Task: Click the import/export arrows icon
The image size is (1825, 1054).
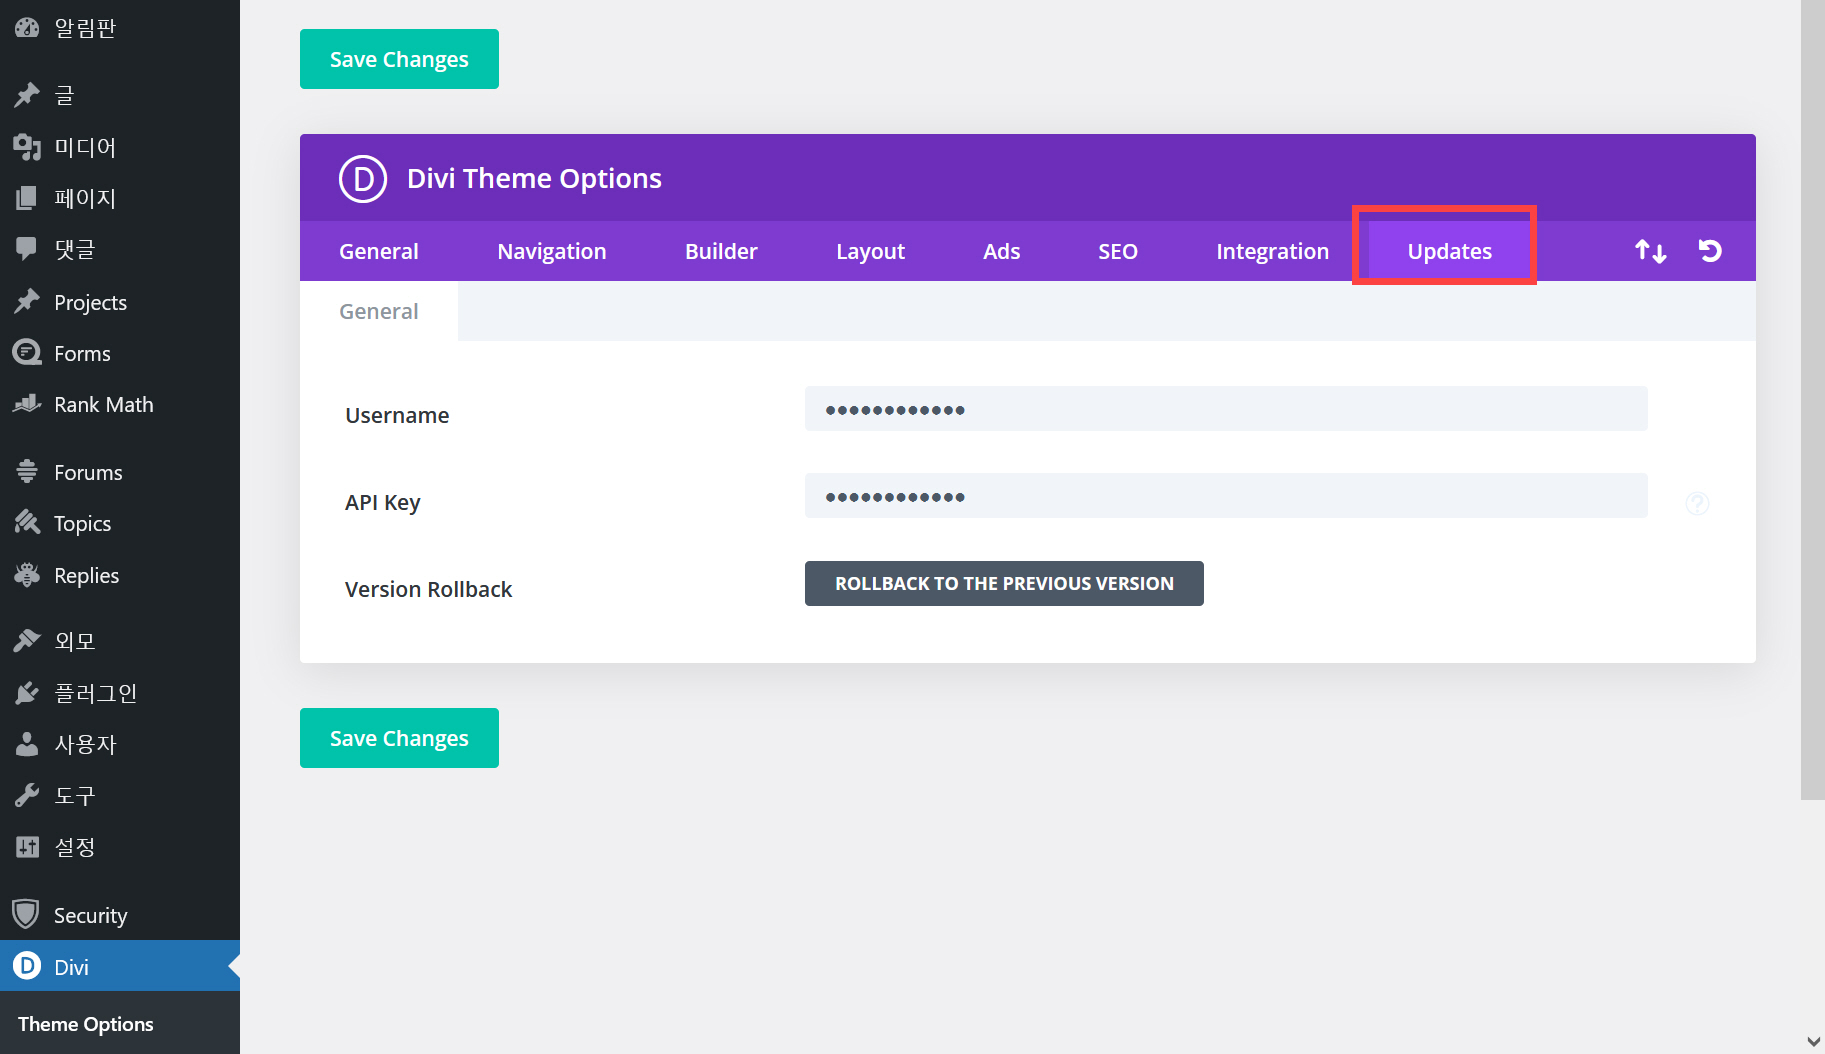Action: pyautogui.click(x=1650, y=251)
